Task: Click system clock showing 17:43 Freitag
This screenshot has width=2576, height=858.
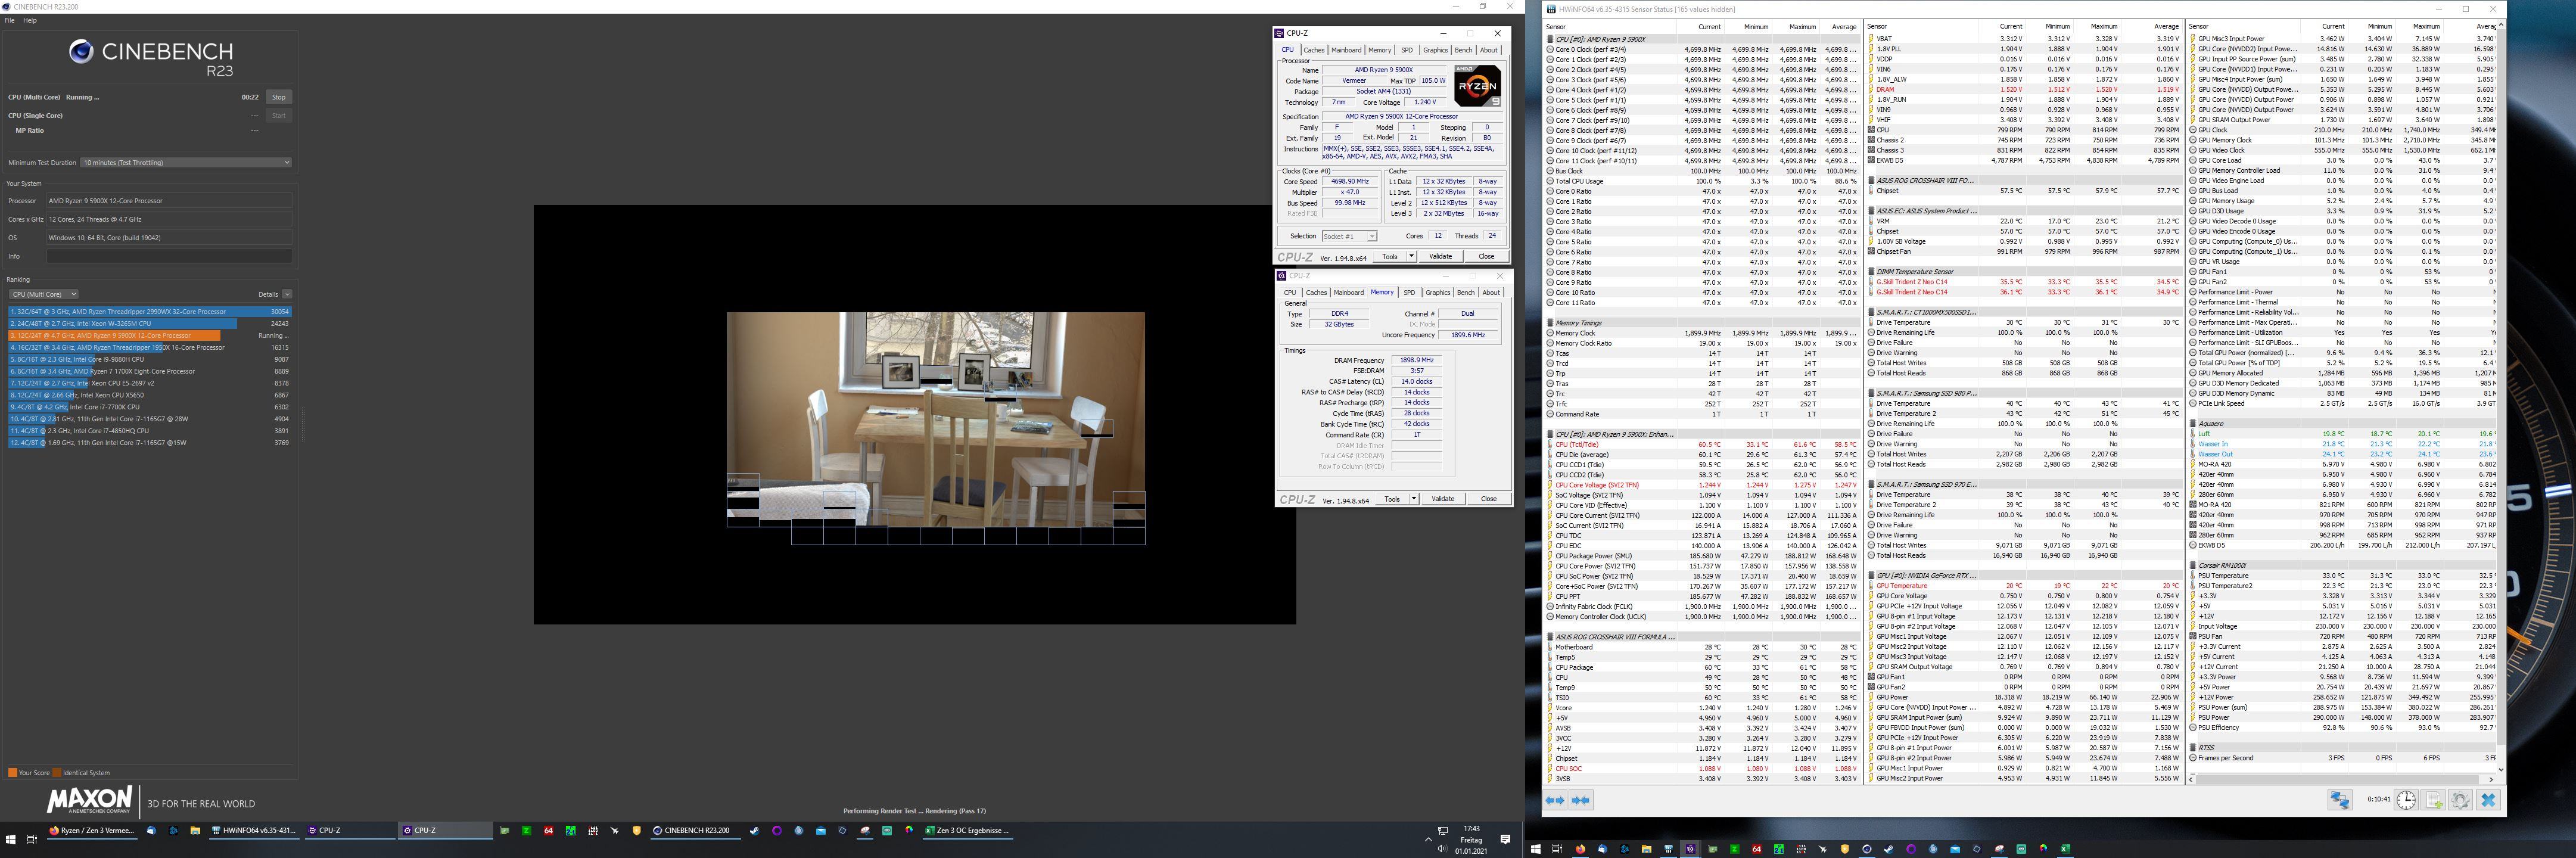Action: [x=1472, y=839]
